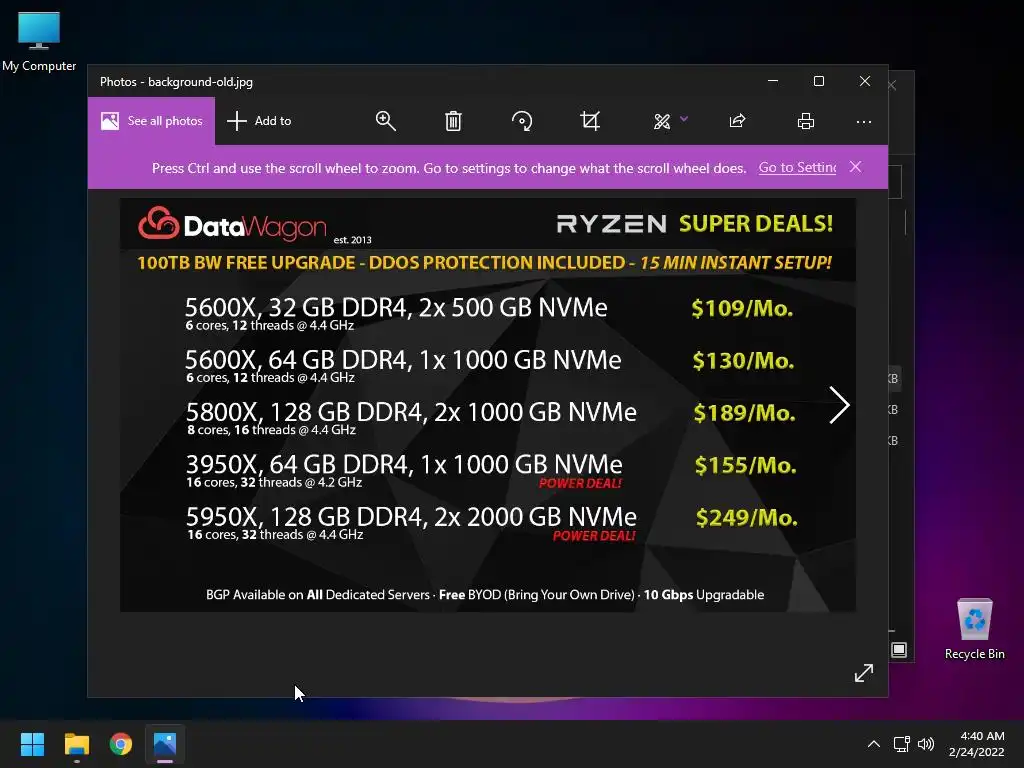Image resolution: width=1024 pixels, height=768 pixels.
Task: Minimize the Photos window
Action: (773, 81)
